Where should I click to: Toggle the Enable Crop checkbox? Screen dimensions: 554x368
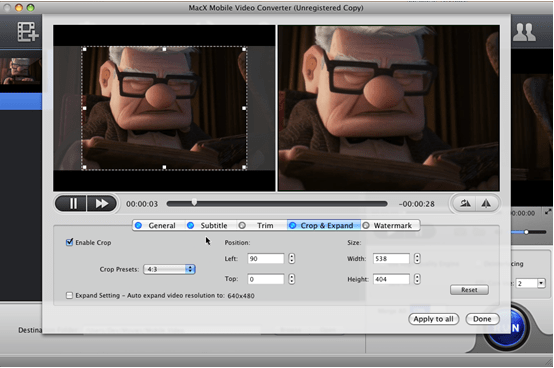click(69, 242)
